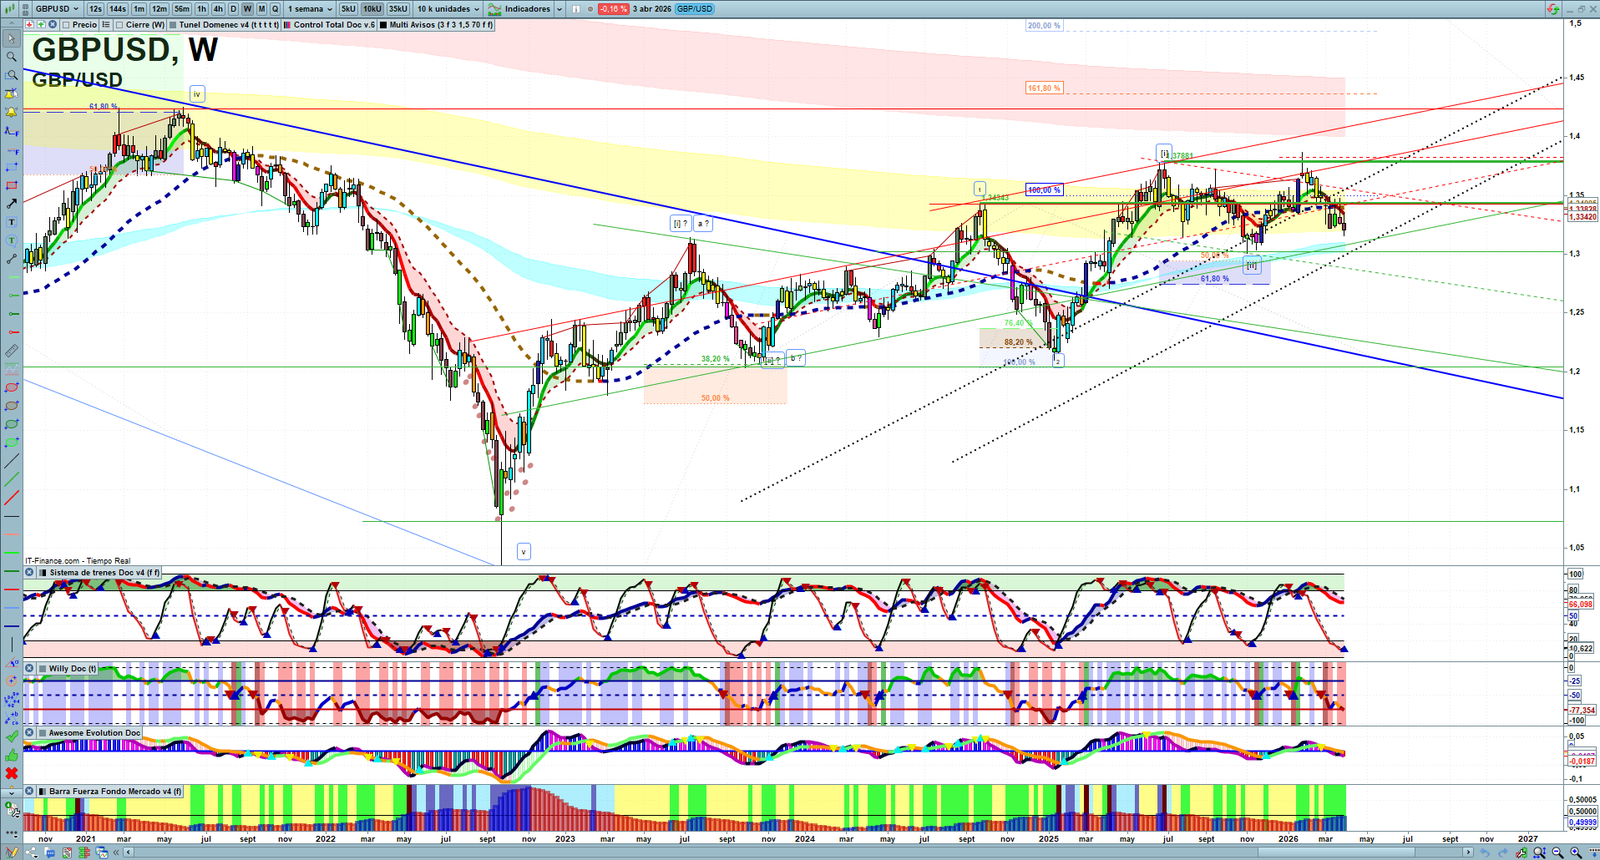This screenshot has width=1600, height=860.
Task: Click the red X delete icon in left sidebar
Action: tap(11, 774)
